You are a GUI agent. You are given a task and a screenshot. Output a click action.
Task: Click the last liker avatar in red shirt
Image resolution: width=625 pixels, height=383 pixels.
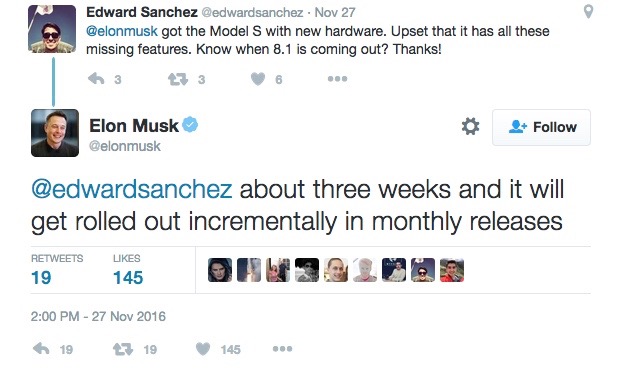(452, 270)
